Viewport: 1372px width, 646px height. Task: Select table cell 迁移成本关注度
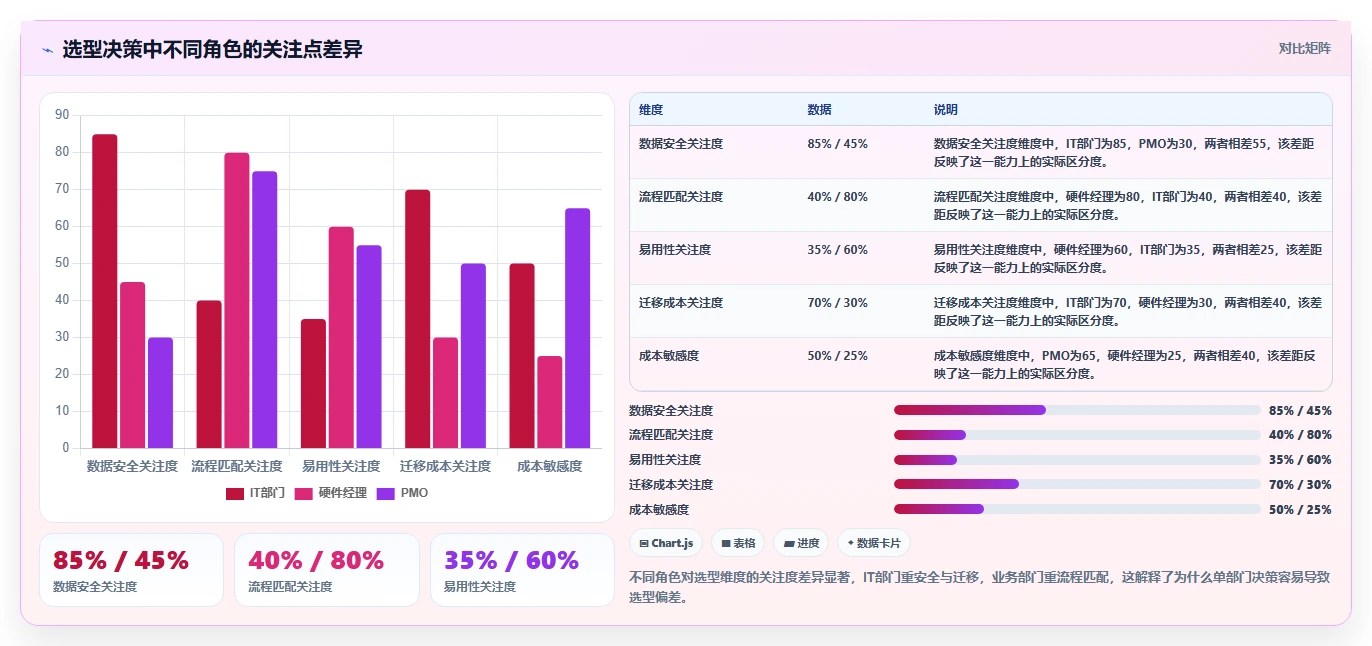[x=681, y=303]
